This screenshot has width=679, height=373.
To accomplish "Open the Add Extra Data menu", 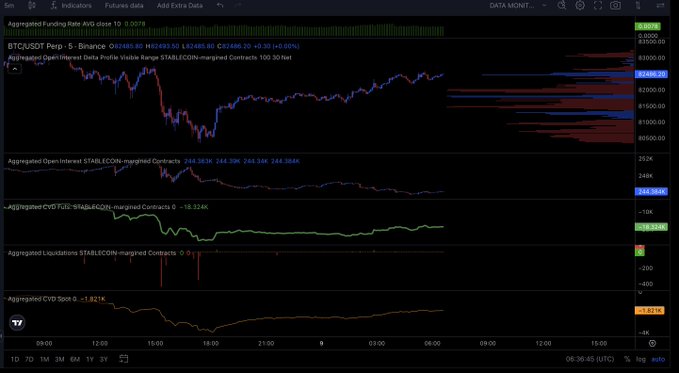I will (x=180, y=6).
